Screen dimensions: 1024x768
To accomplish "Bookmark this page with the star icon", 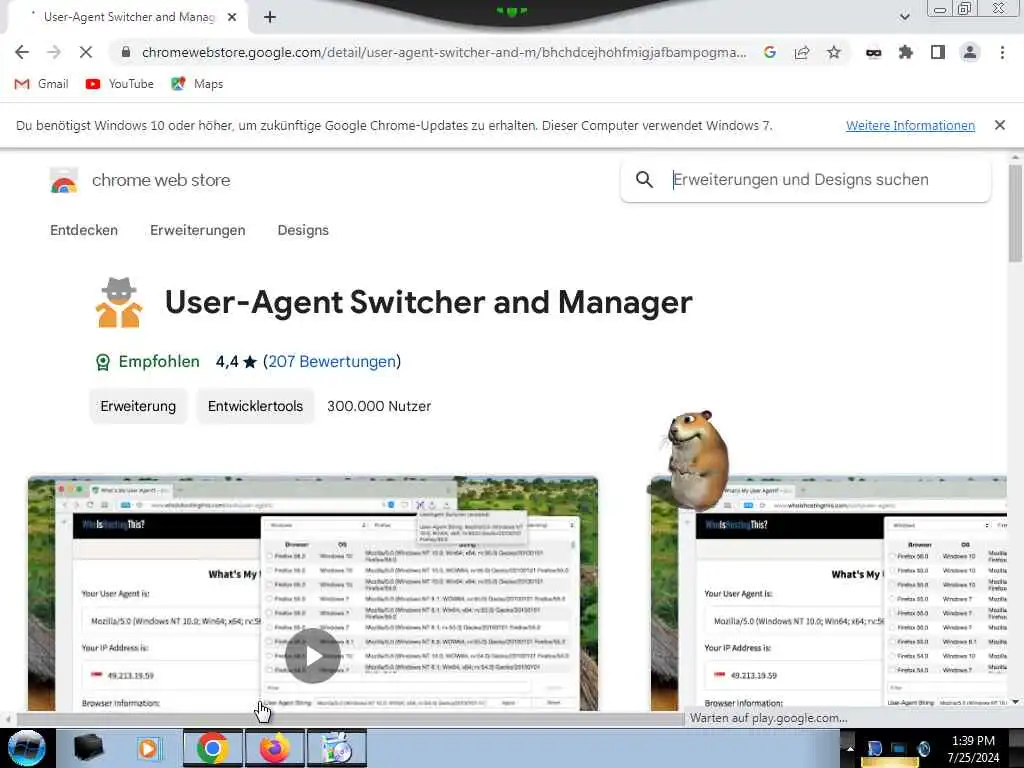I will (x=834, y=52).
